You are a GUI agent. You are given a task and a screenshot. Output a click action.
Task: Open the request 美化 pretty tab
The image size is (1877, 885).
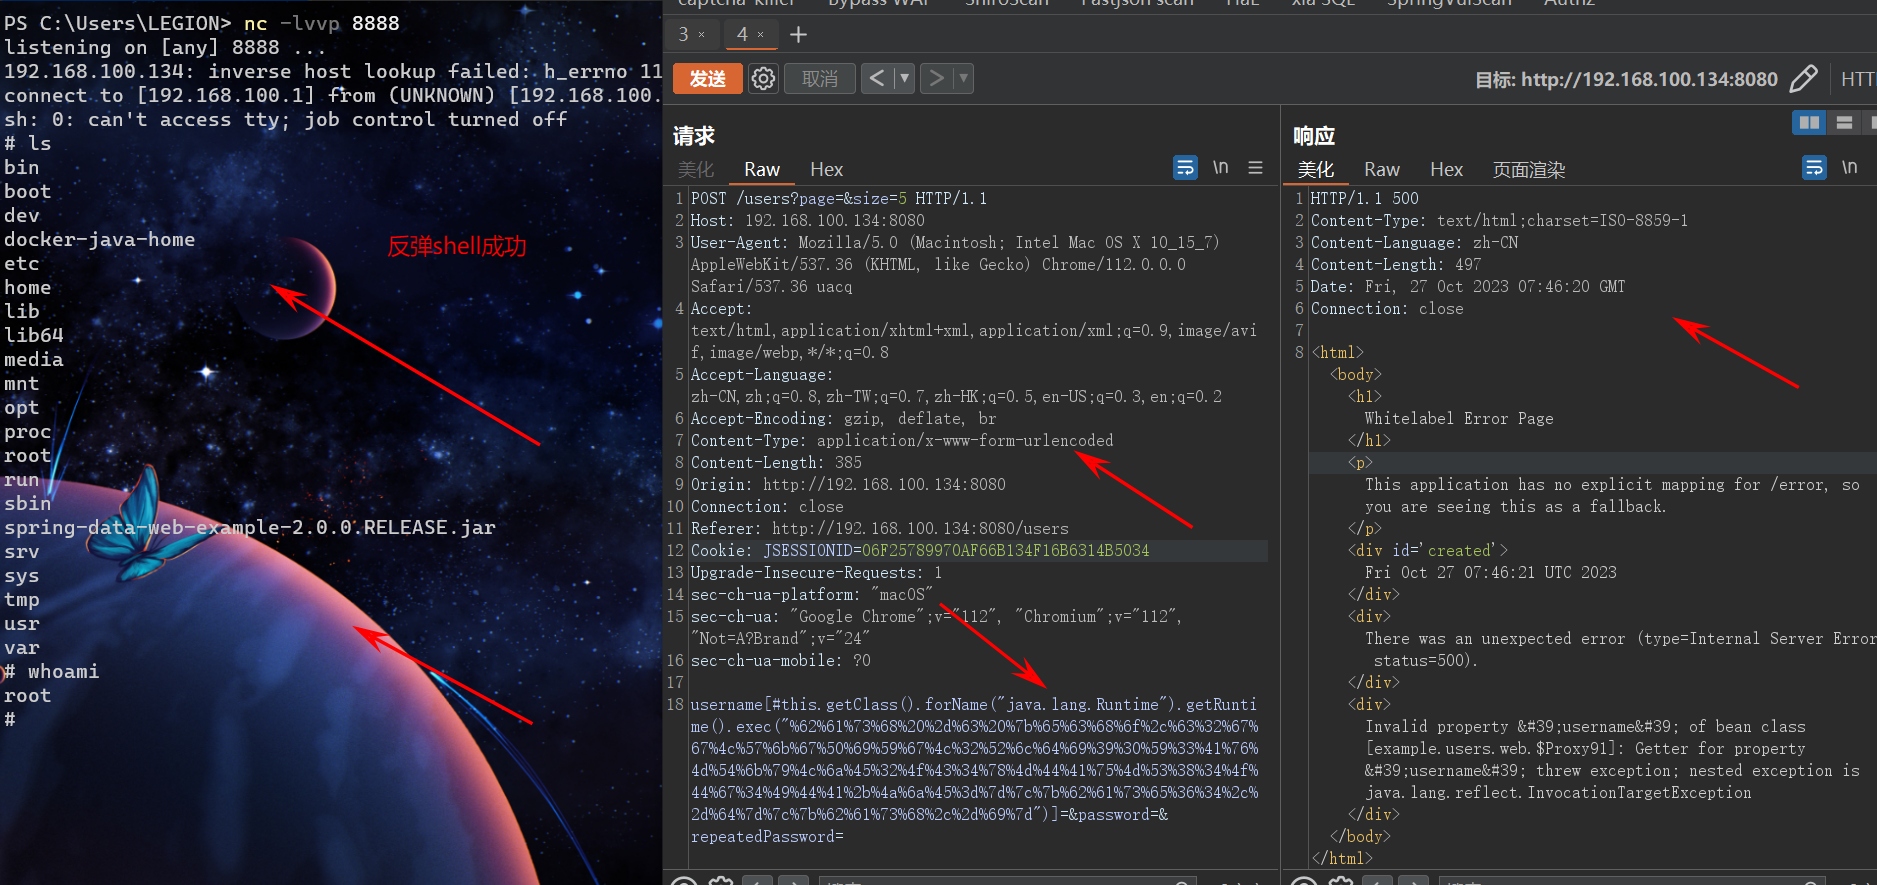pyautogui.click(x=696, y=169)
